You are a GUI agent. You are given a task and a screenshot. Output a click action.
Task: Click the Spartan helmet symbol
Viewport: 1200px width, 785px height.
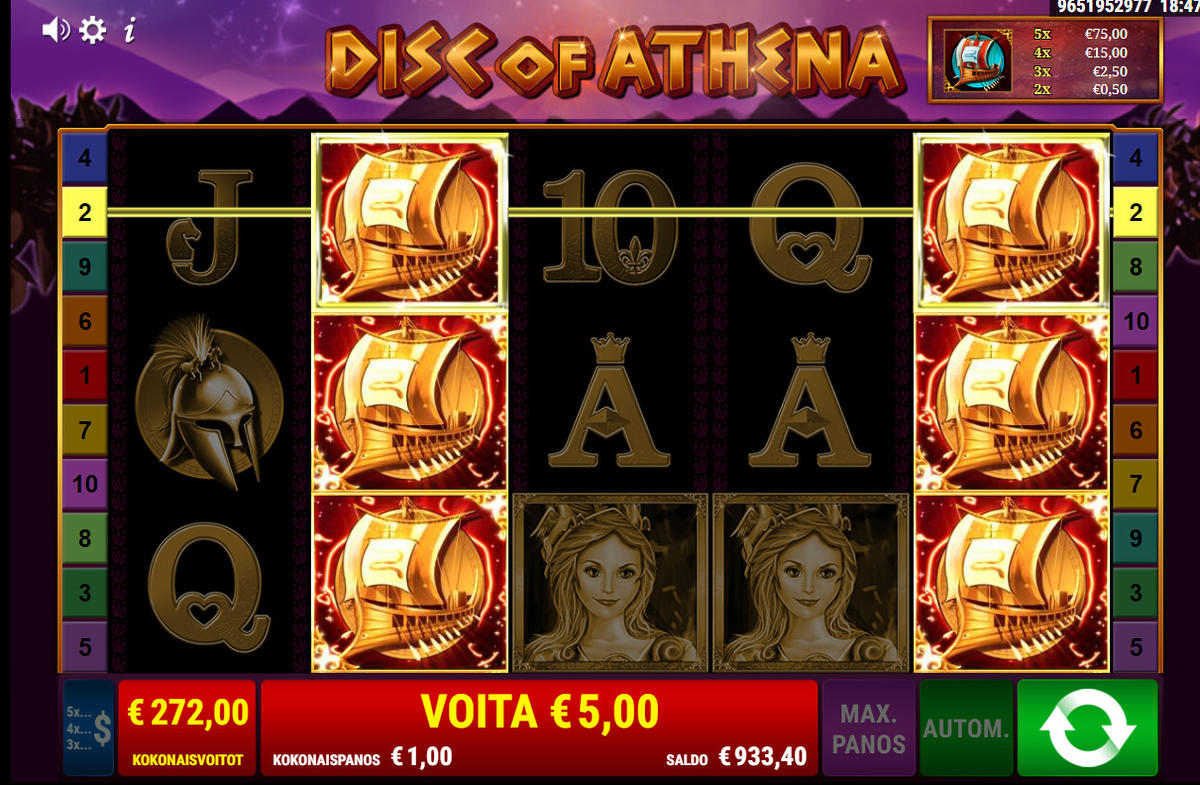(x=210, y=403)
